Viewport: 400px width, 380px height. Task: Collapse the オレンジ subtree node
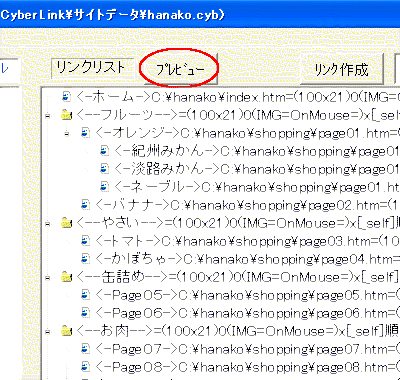[x=67, y=134]
